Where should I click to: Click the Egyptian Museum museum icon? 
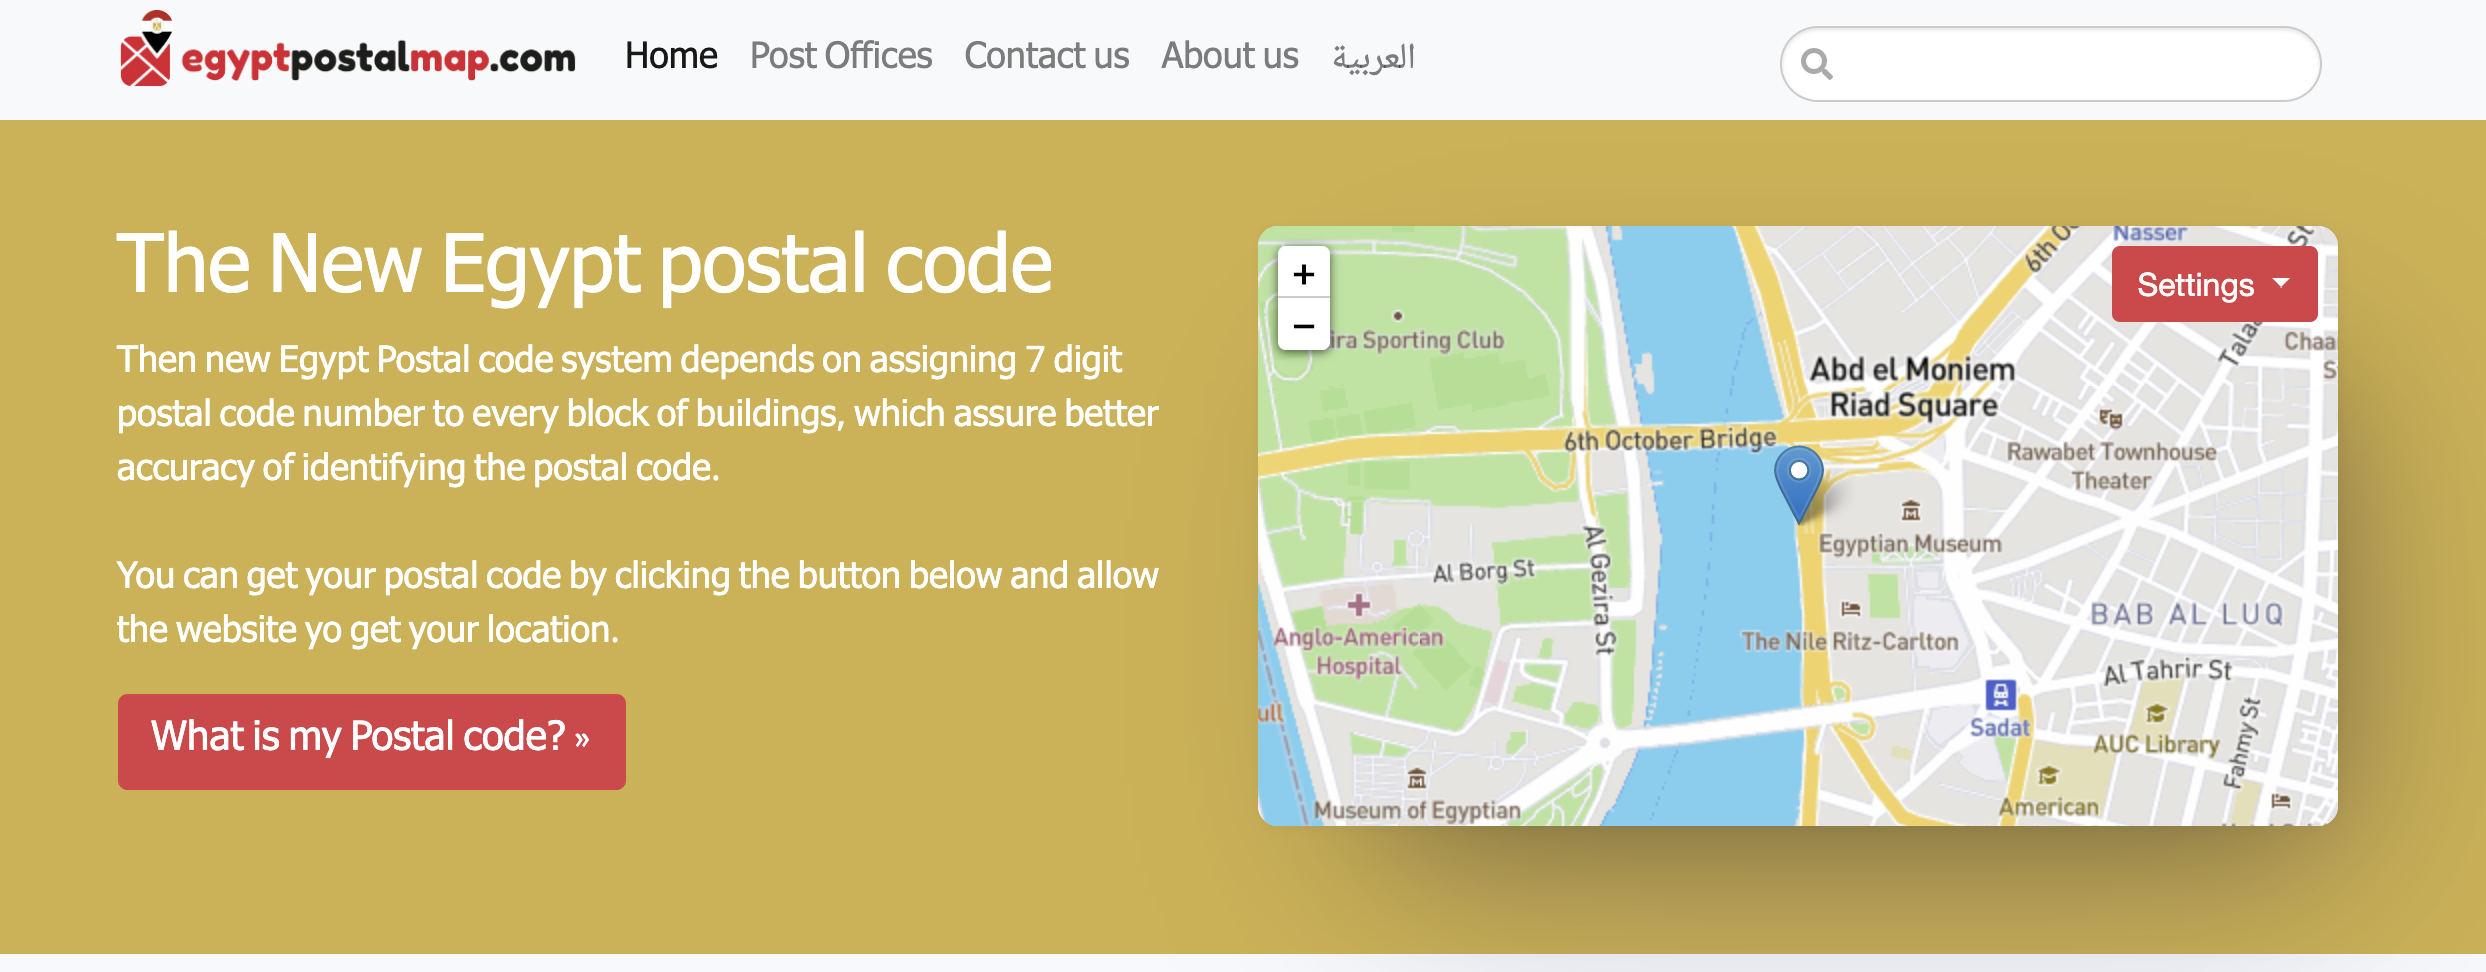pos(1910,512)
